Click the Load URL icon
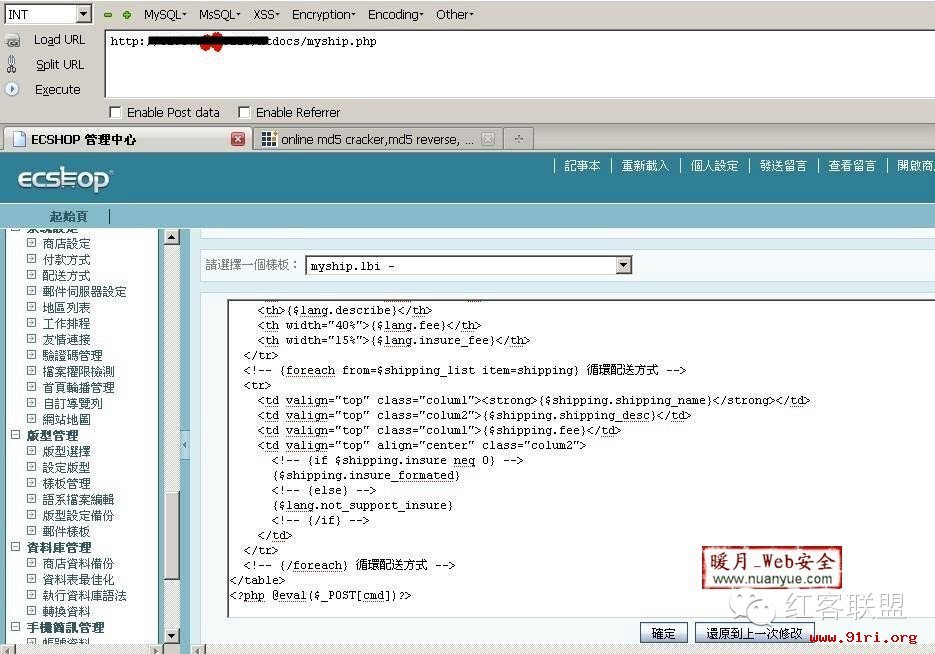This screenshot has width=935, height=654. 13,41
